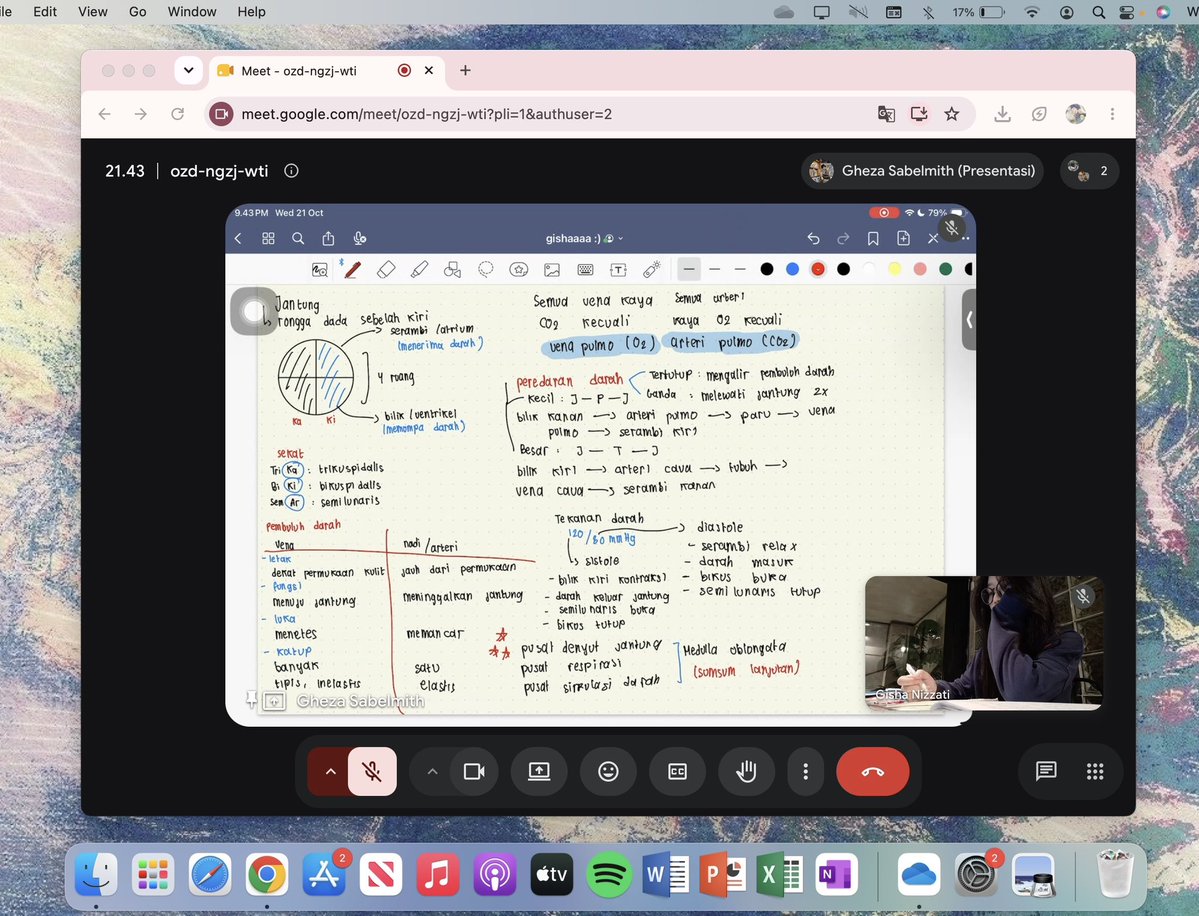This screenshot has width=1199, height=916.
Task: Click the Chrome translate page icon
Action: click(x=886, y=114)
